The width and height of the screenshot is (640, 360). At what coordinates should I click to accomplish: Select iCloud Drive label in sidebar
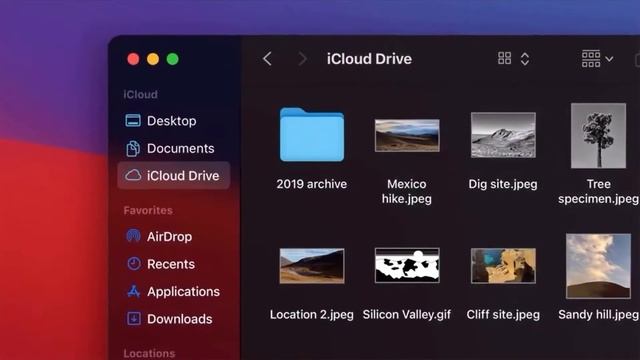pos(183,176)
